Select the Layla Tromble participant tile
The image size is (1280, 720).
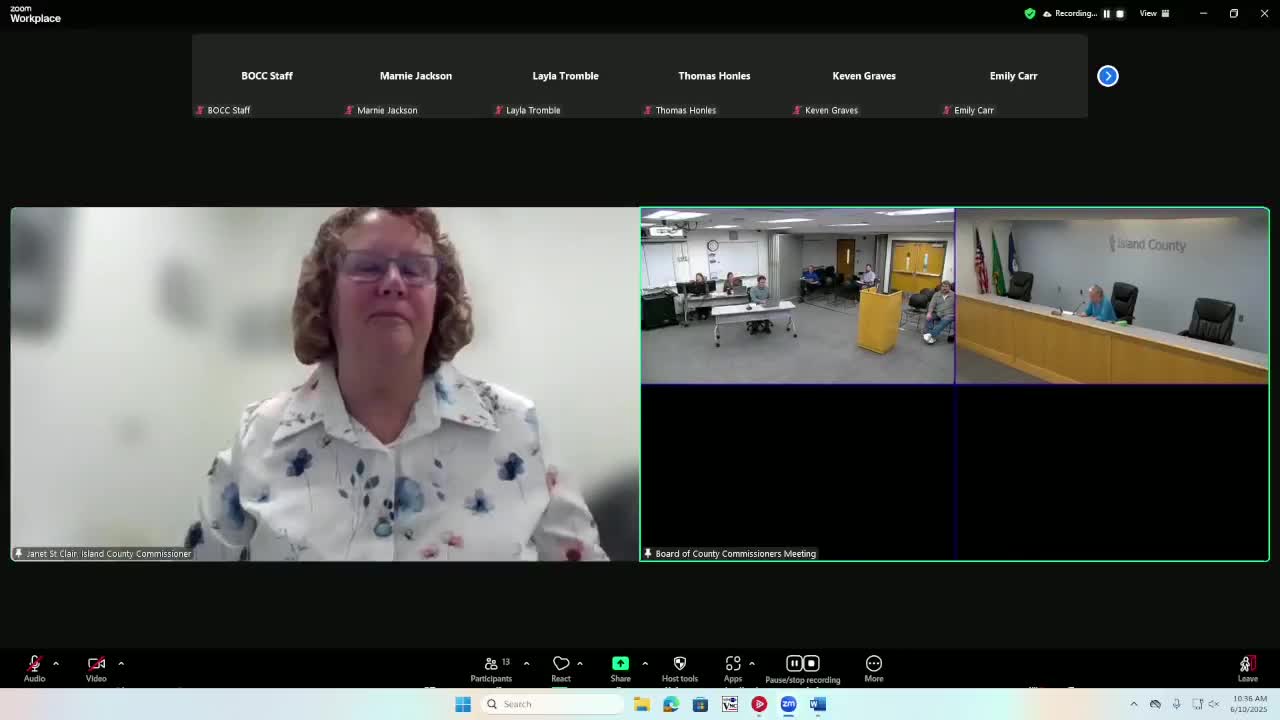pyautogui.click(x=565, y=76)
